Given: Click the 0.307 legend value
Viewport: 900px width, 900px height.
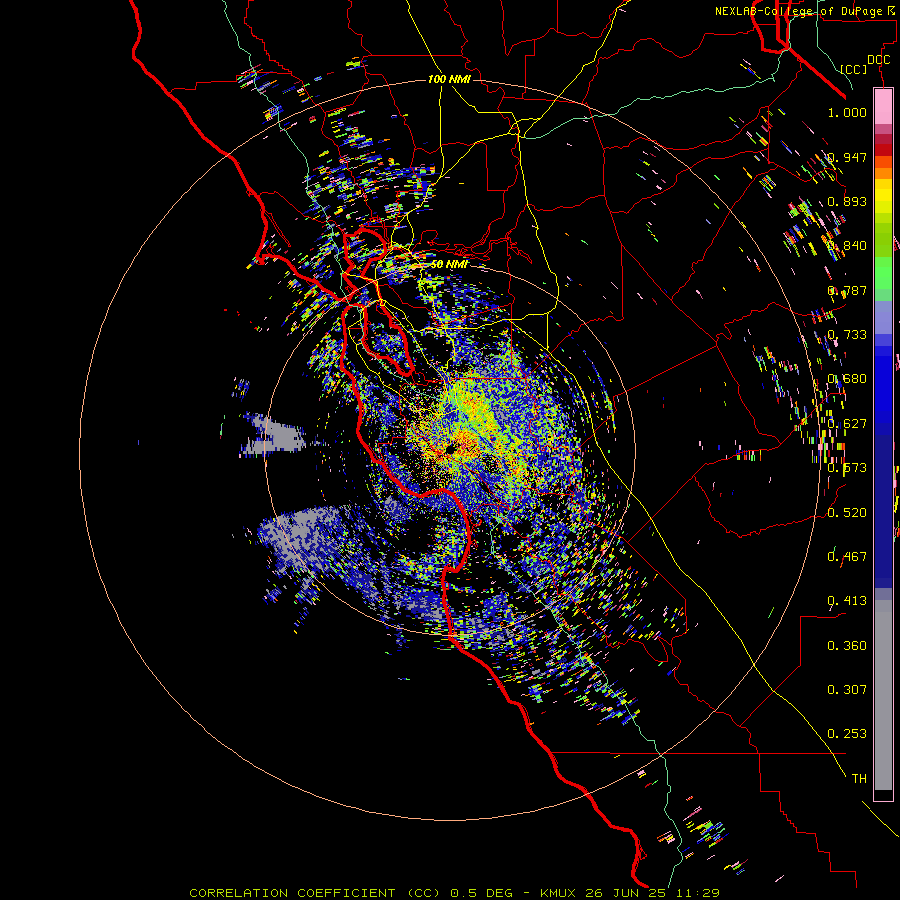Looking at the screenshot, I should click(847, 690).
